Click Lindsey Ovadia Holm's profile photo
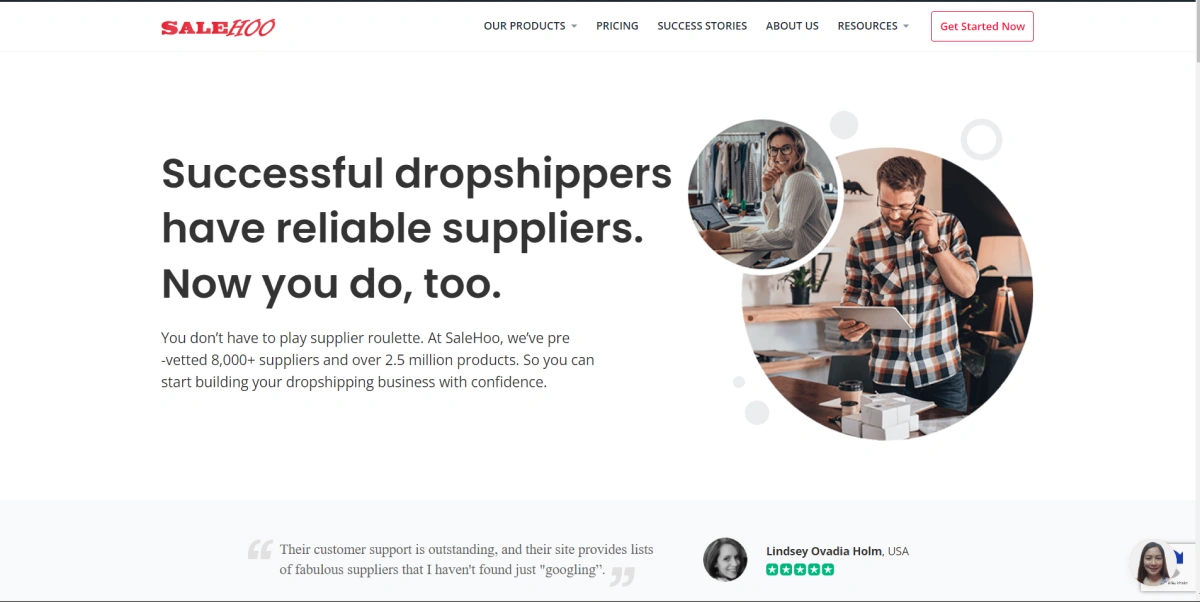This screenshot has width=1200, height=602. click(725, 560)
